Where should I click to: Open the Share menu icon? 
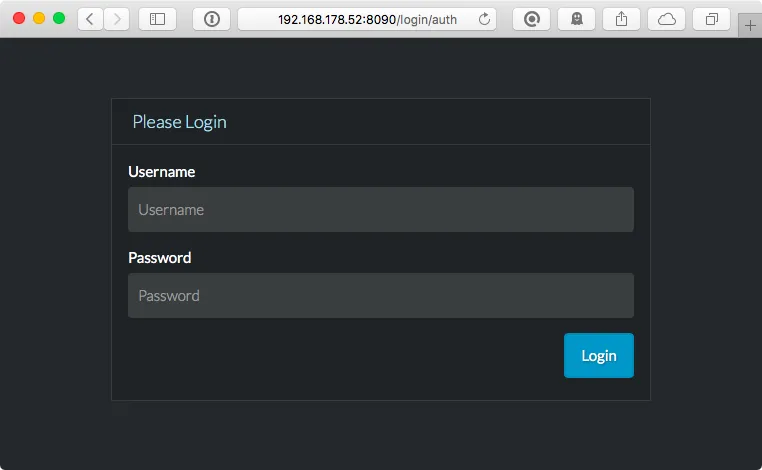pyautogui.click(x=621, y=19)
